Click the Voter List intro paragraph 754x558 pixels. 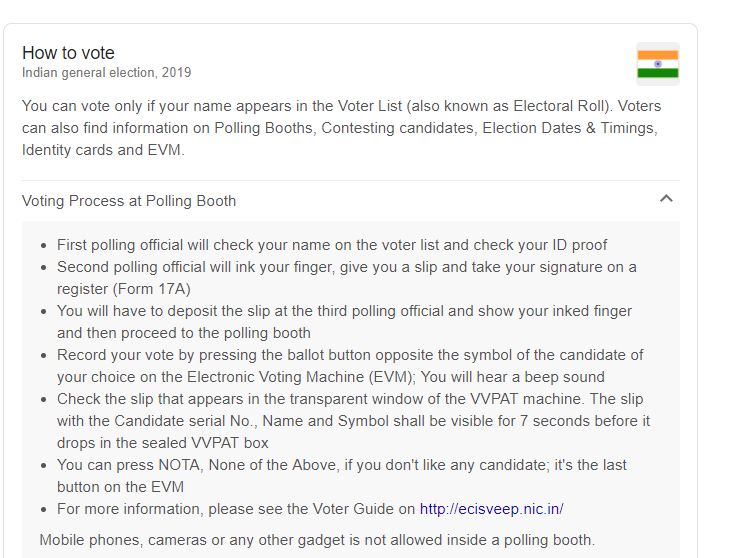pyautogui.click(x=341, y=127)
